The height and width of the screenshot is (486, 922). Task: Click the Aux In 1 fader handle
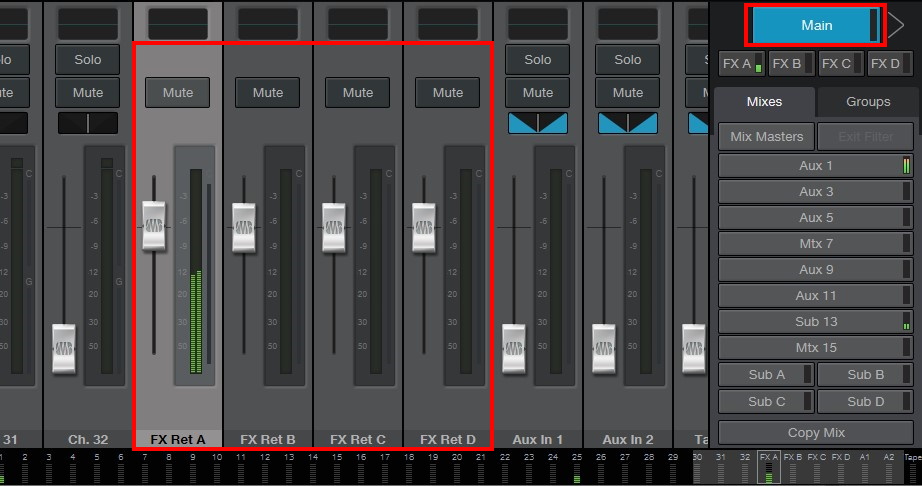pos(514,348)
